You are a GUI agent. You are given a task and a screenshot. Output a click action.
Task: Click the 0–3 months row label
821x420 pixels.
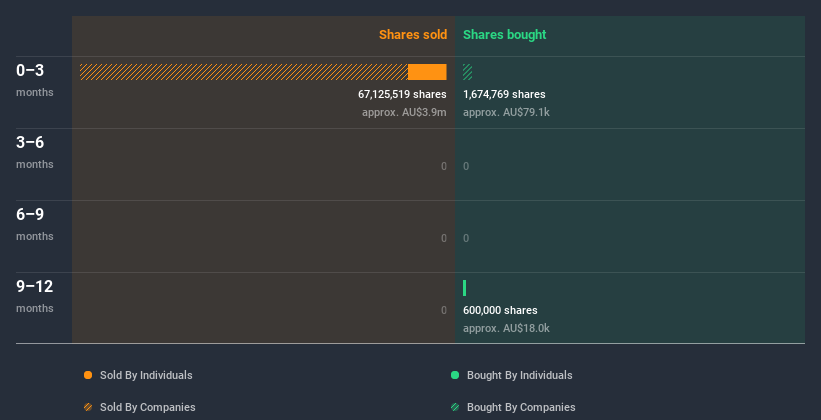35,80
